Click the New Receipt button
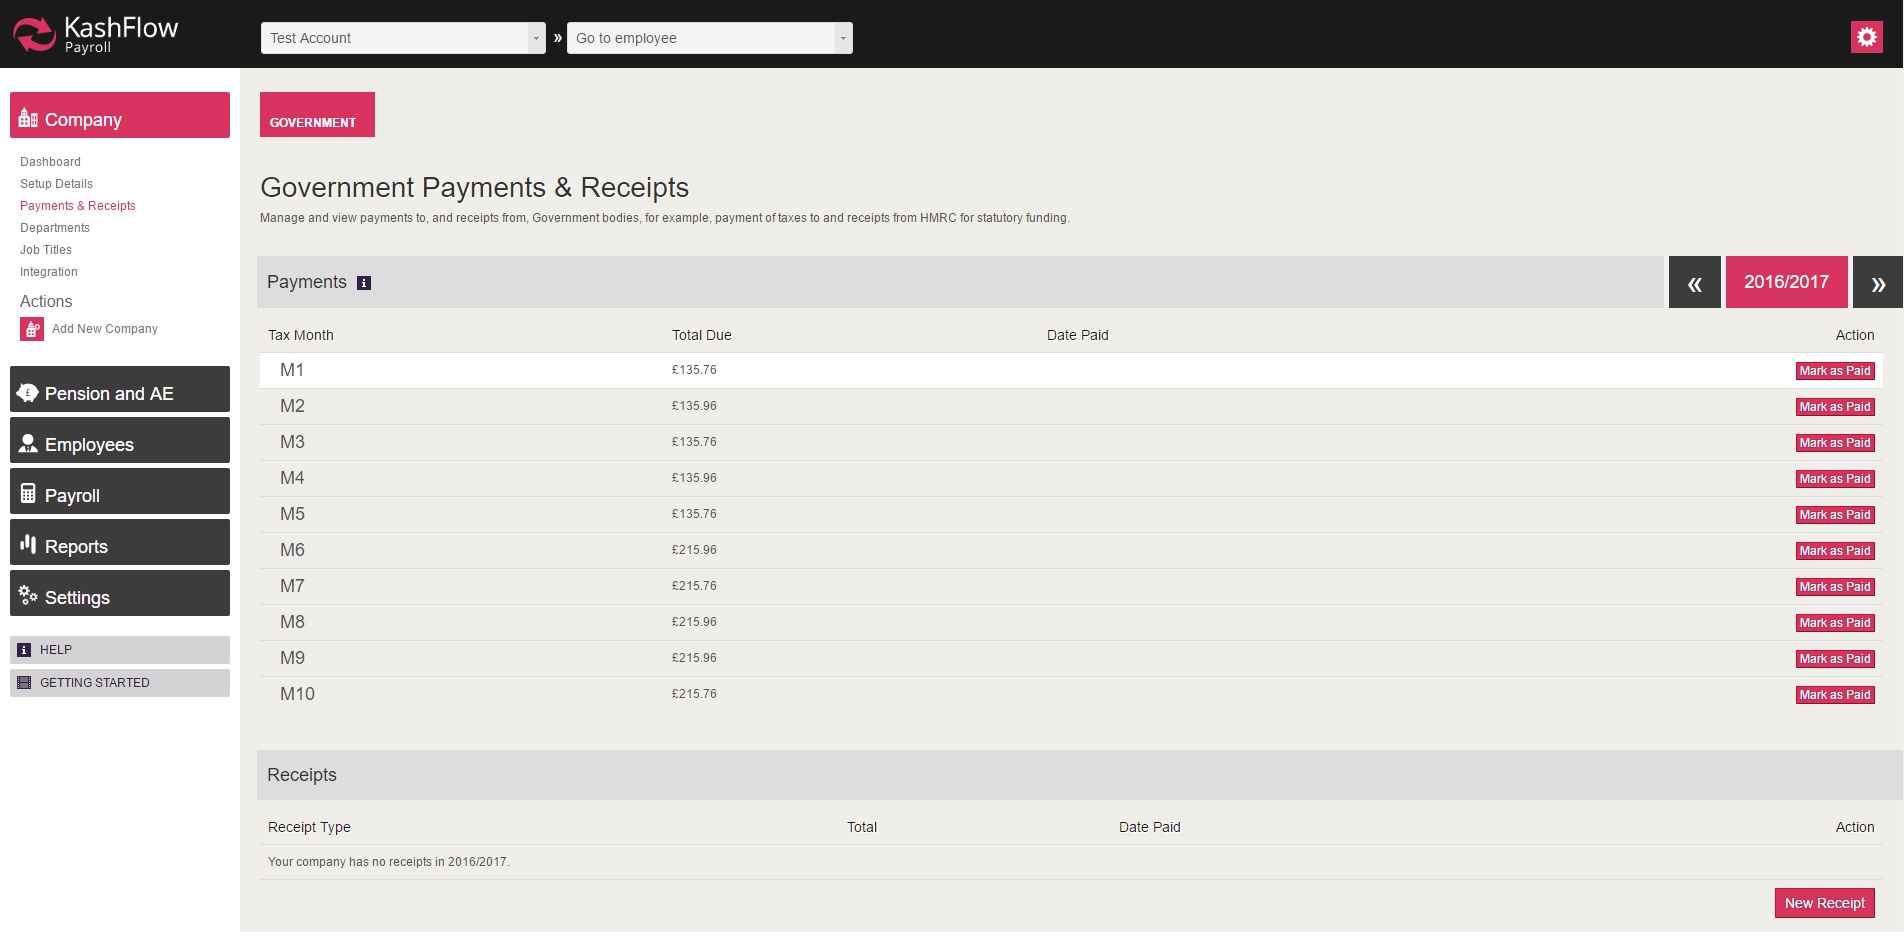 click(x=1825, y=903)
